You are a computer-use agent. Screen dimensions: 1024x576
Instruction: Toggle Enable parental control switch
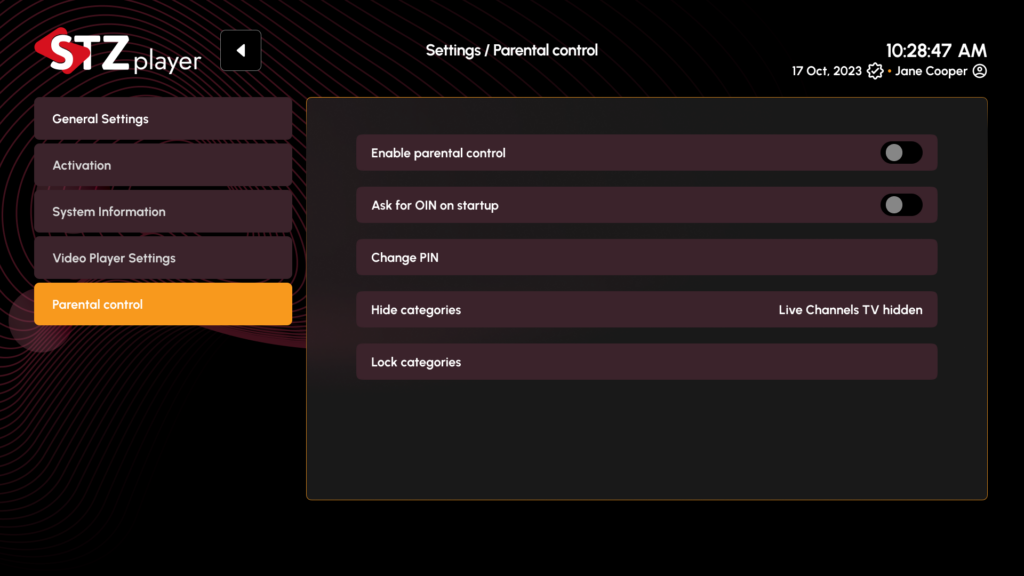[901, 153]
